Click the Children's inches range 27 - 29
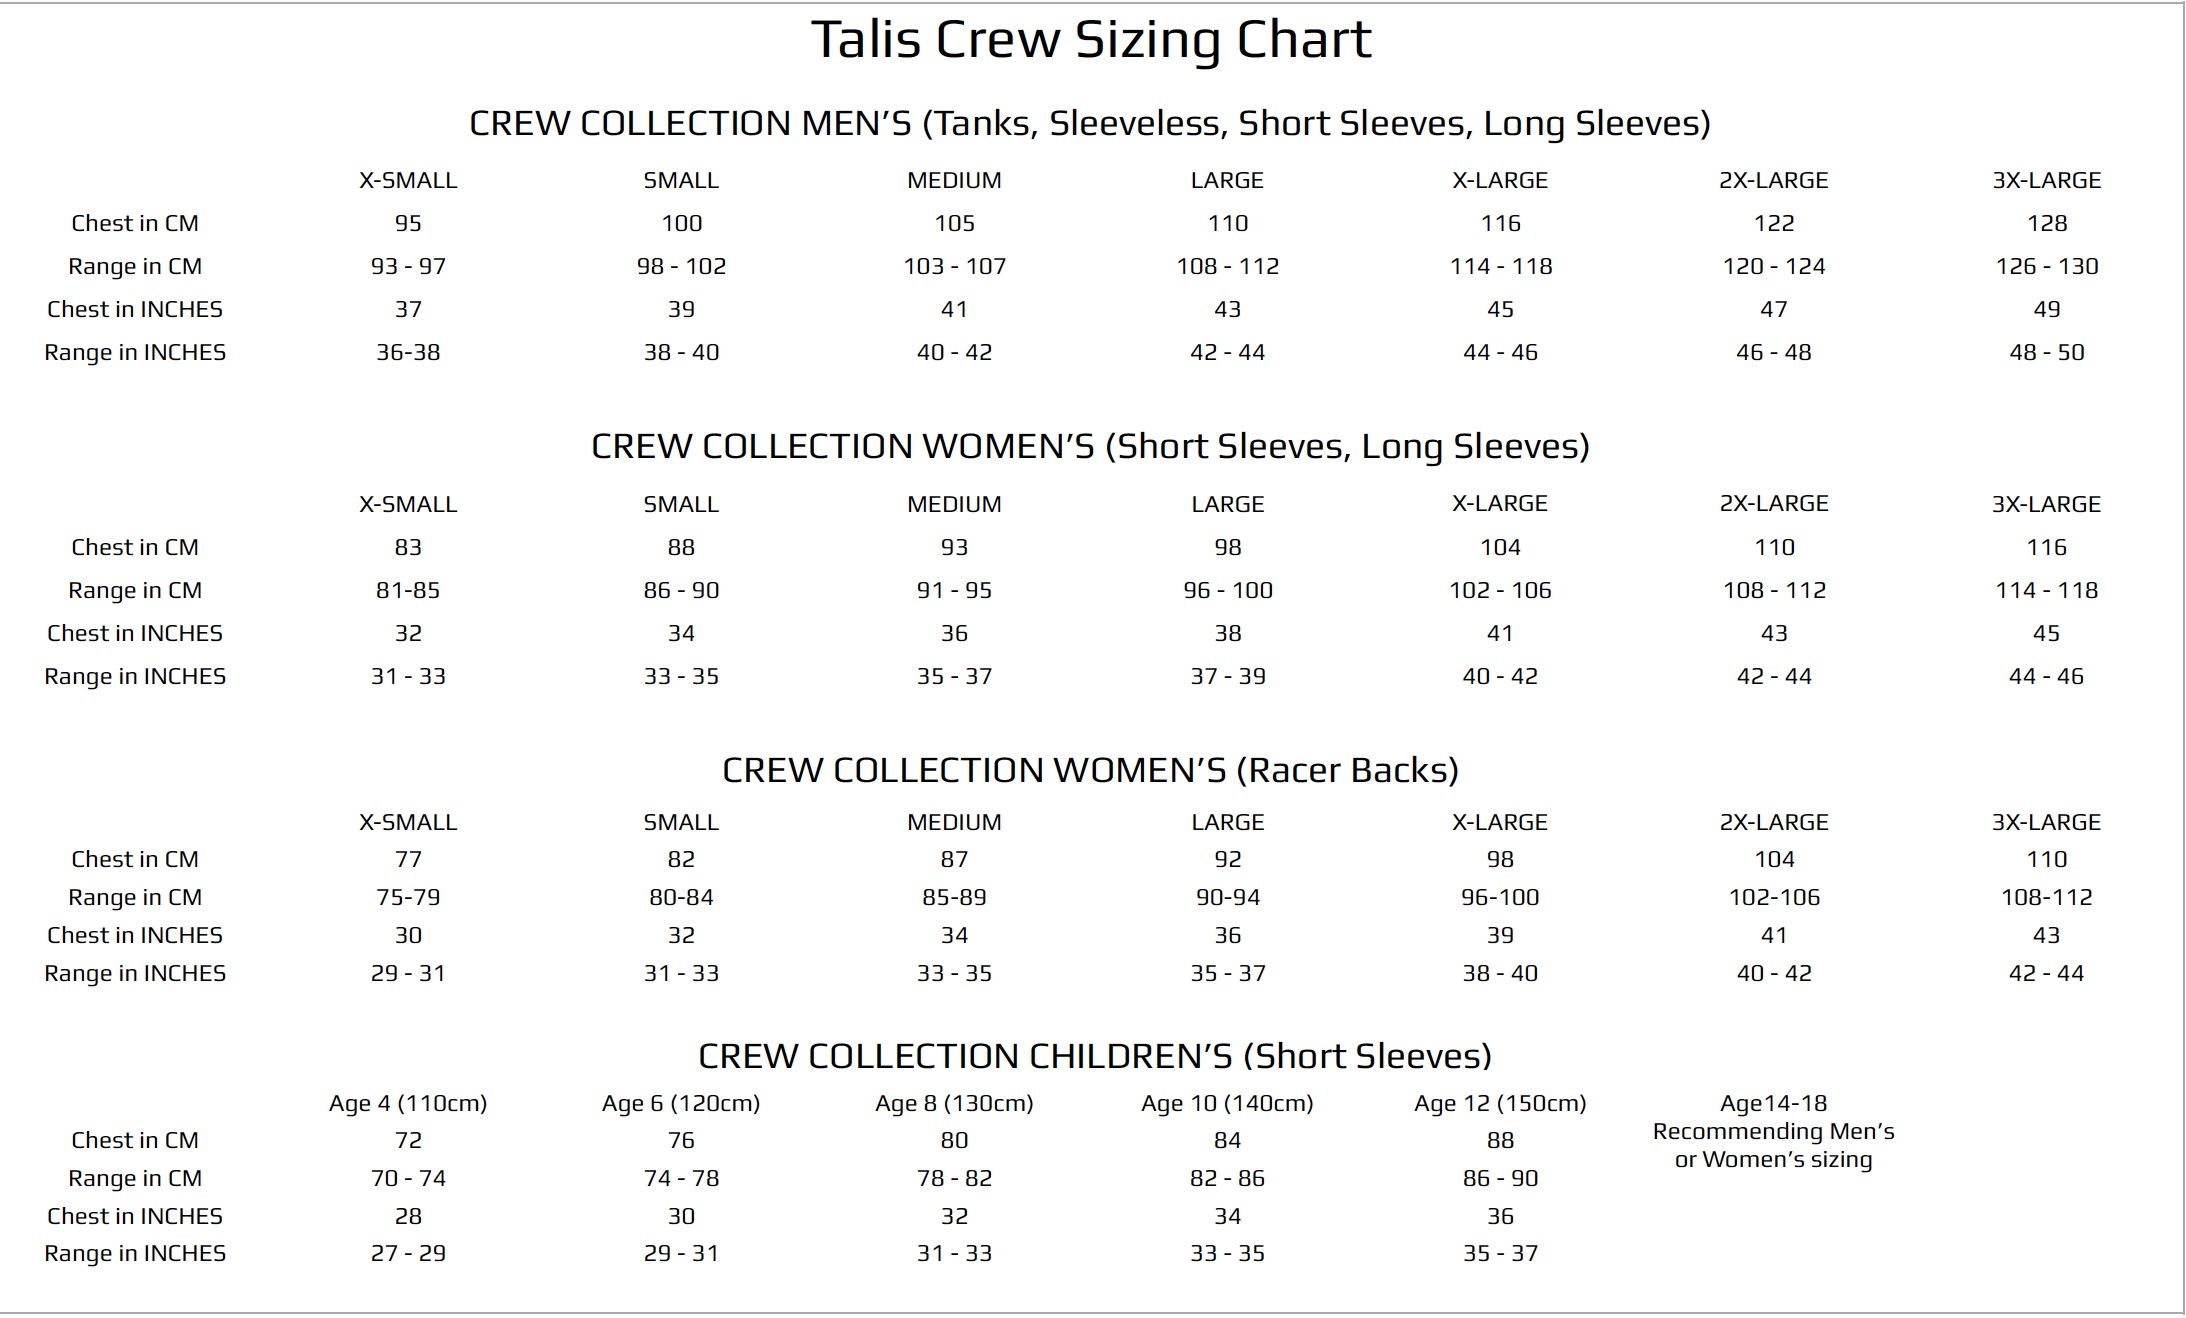The image size is (2186, 1318). [408, 1253]
